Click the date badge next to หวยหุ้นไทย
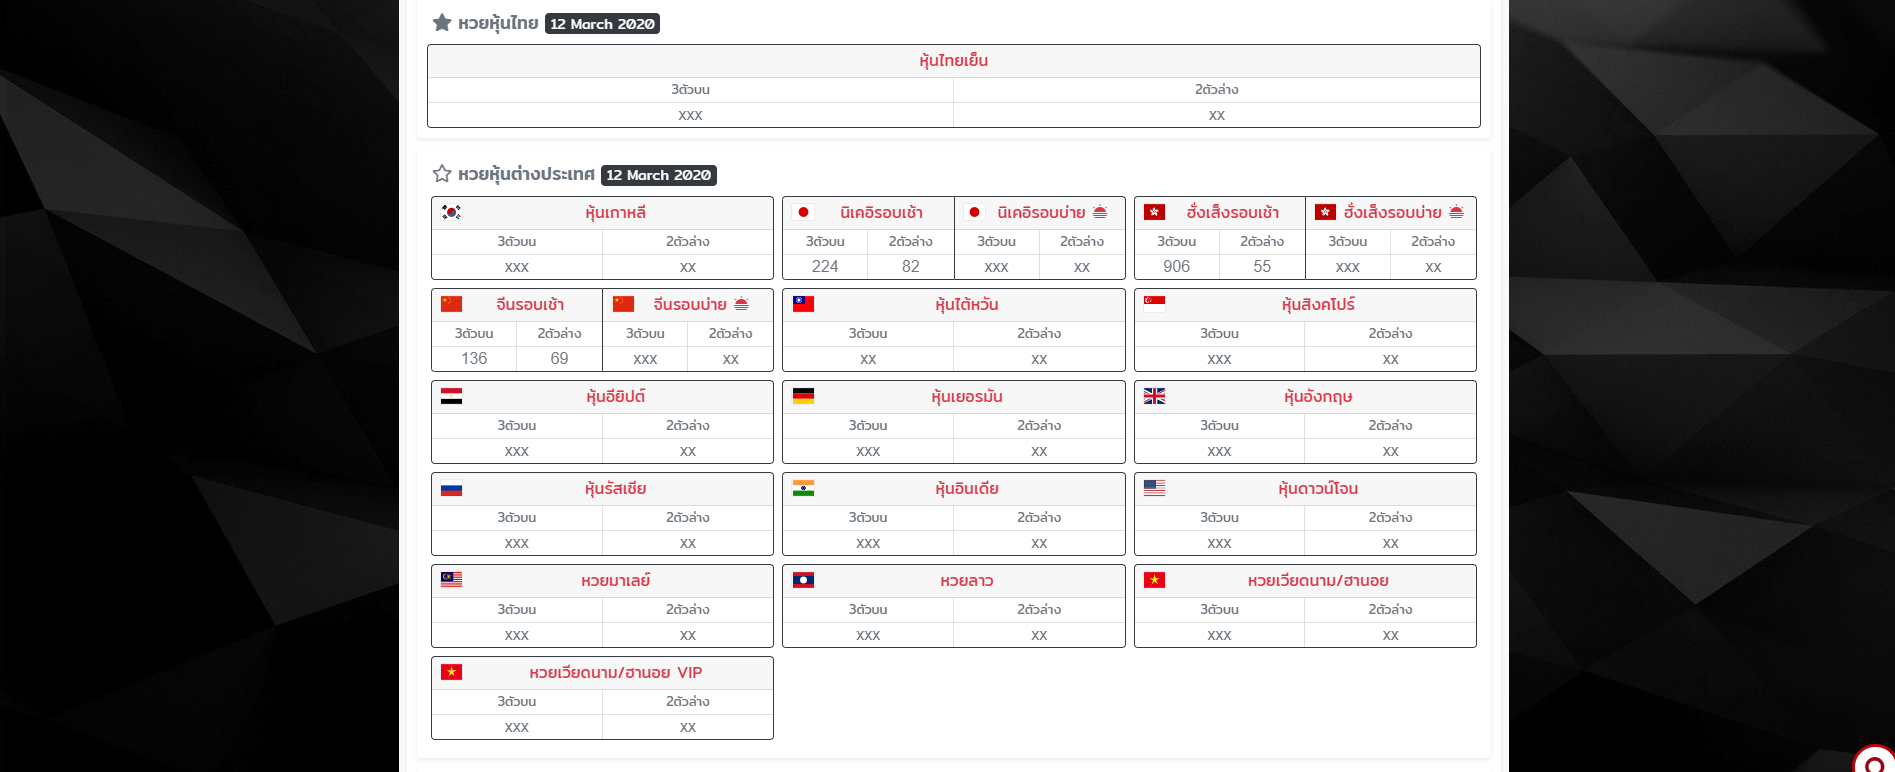This screenshot has height=772, width=1895. (x=602, y=24)
